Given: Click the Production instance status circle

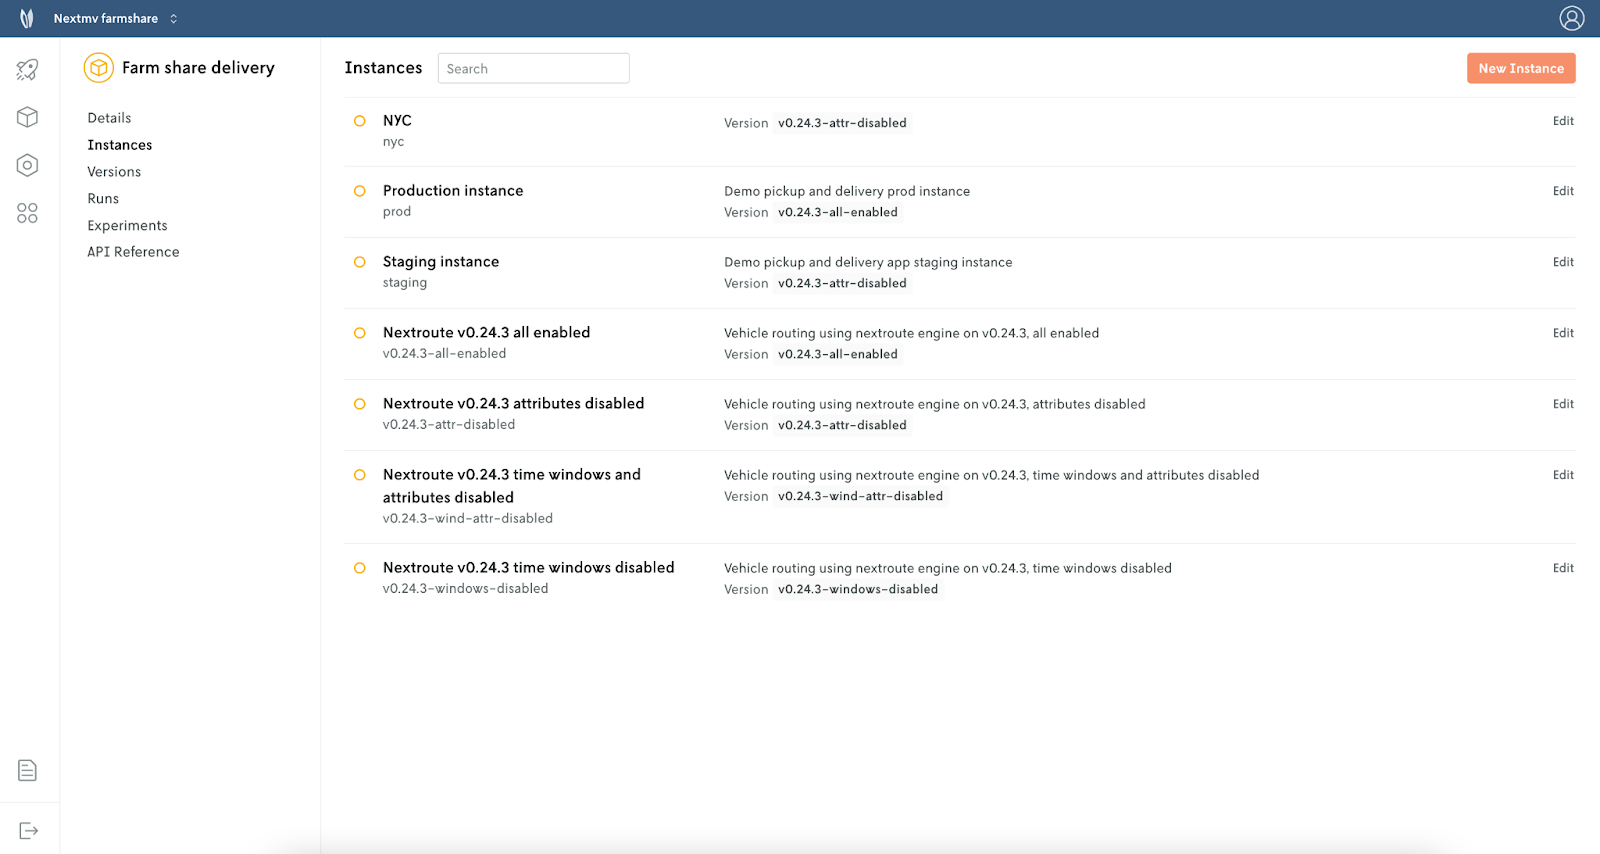Looking at the screenshot, I should [360, 191].
